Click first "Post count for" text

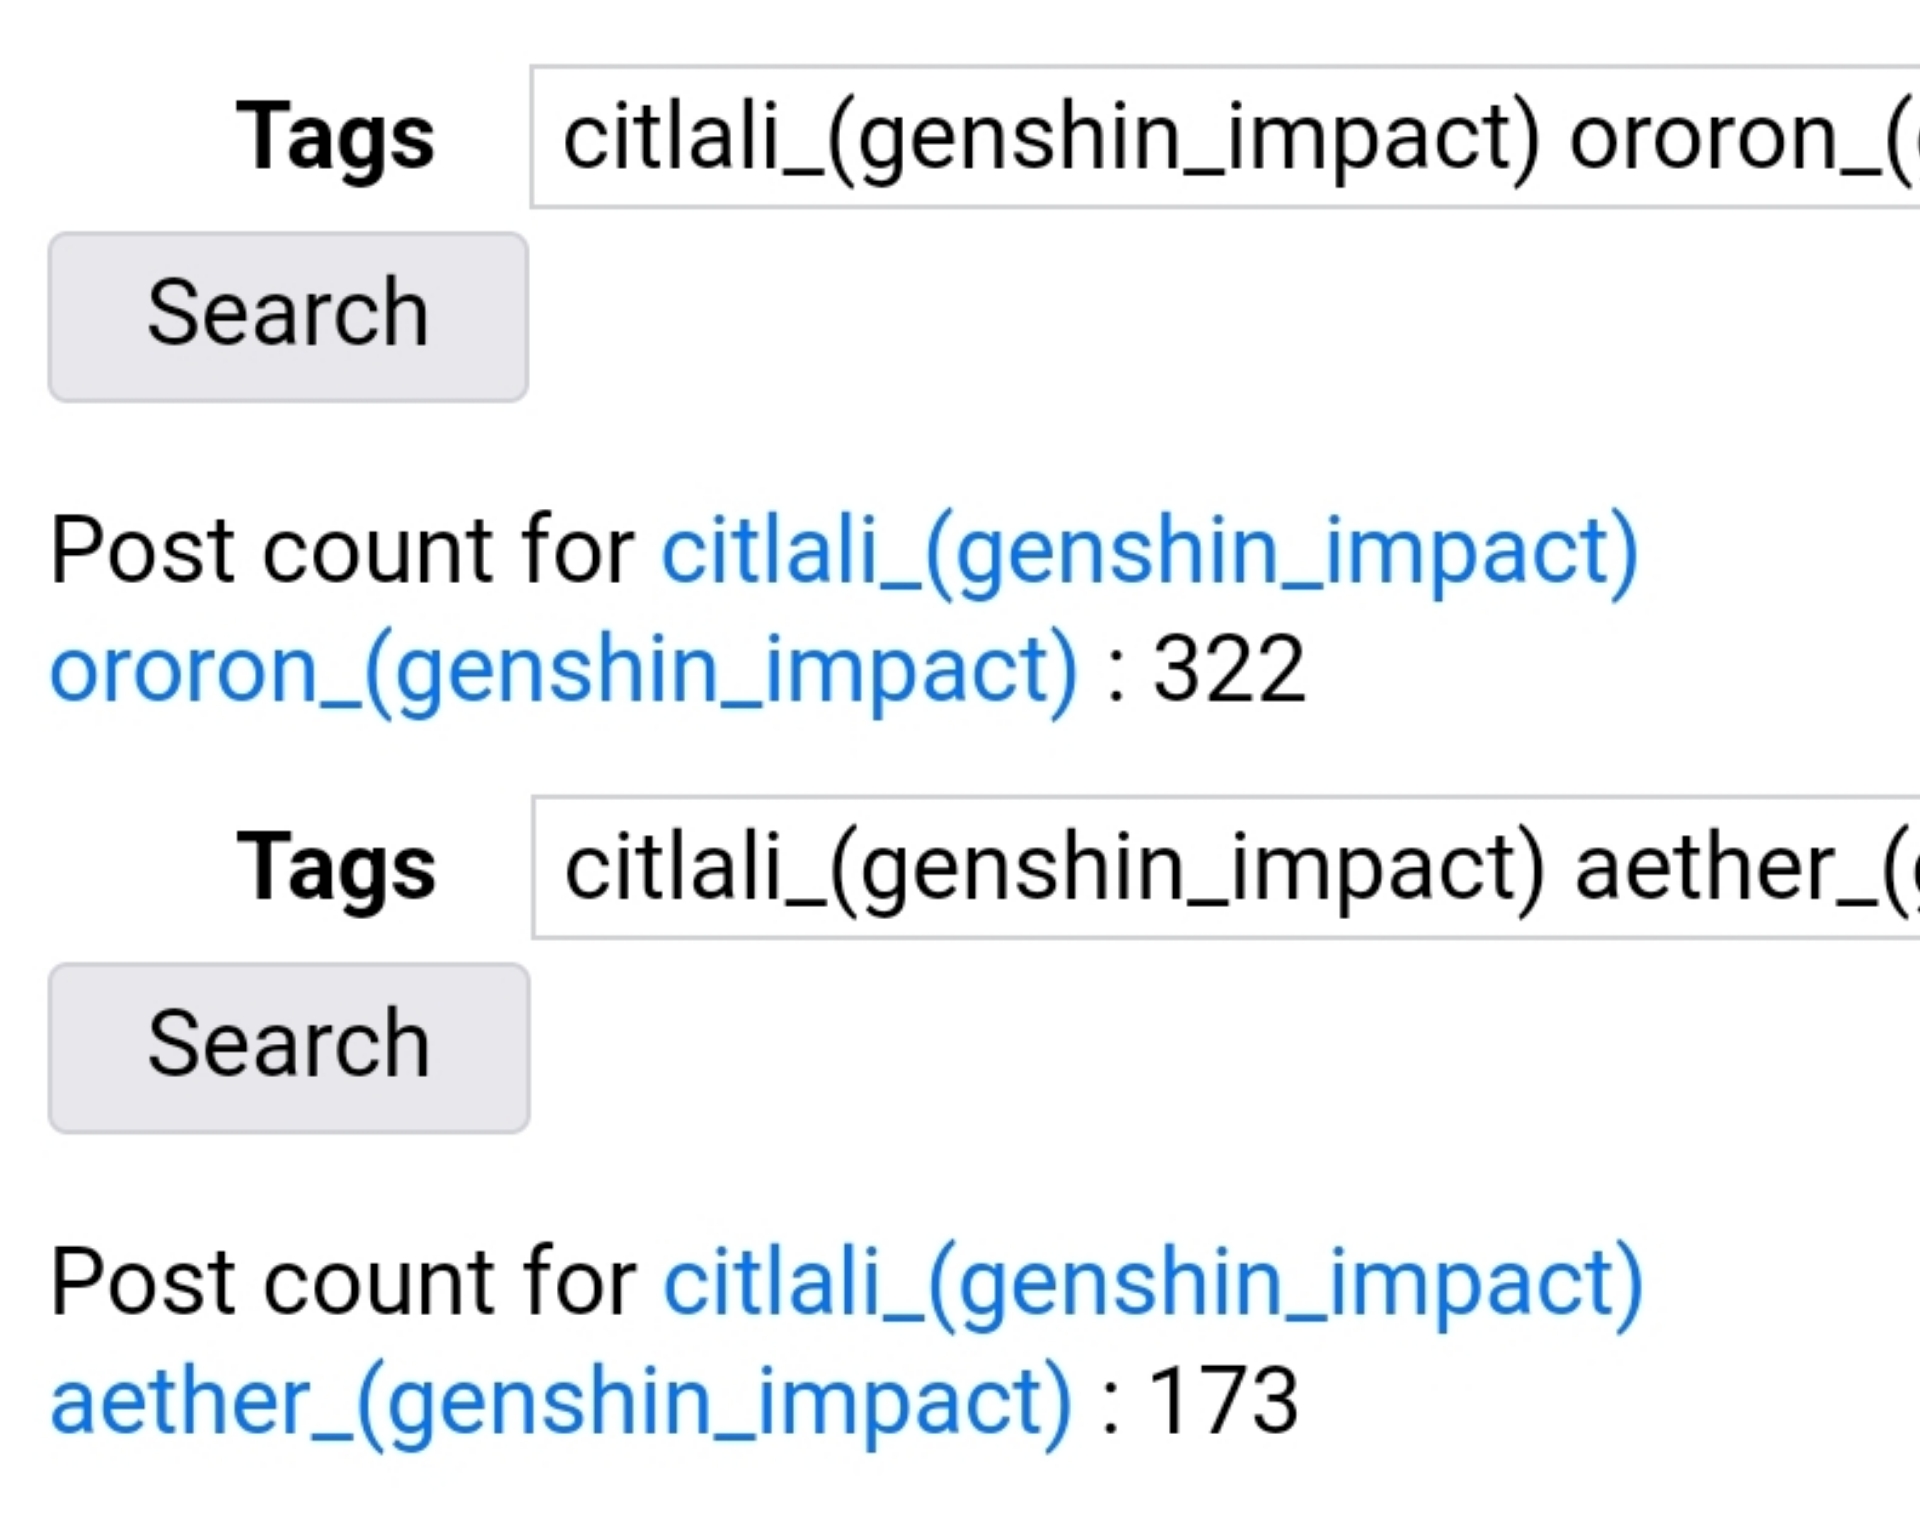coord(343,549)
